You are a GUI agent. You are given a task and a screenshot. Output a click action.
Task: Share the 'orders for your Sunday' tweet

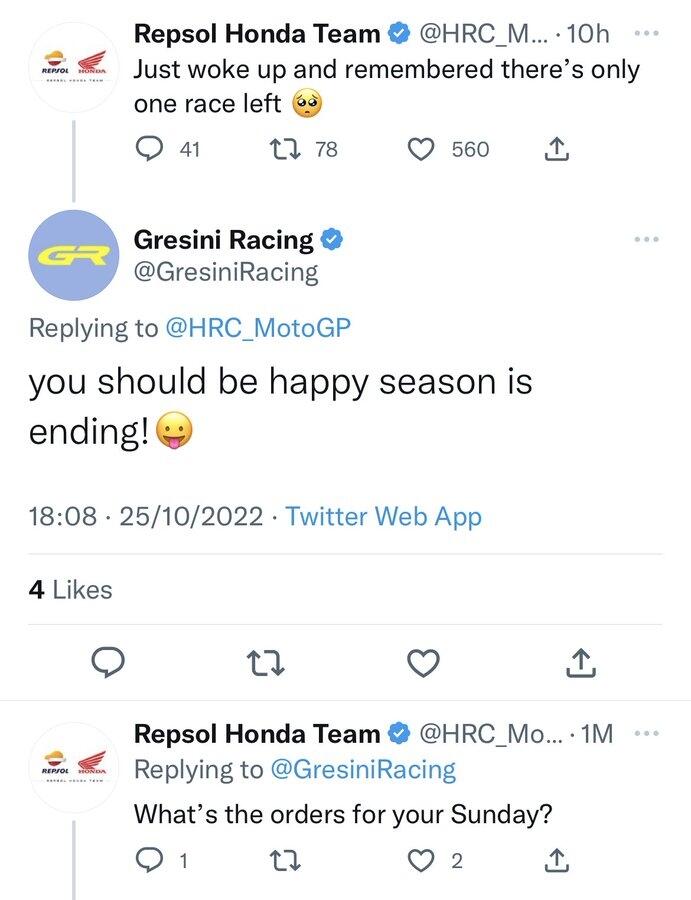(558, 859)
